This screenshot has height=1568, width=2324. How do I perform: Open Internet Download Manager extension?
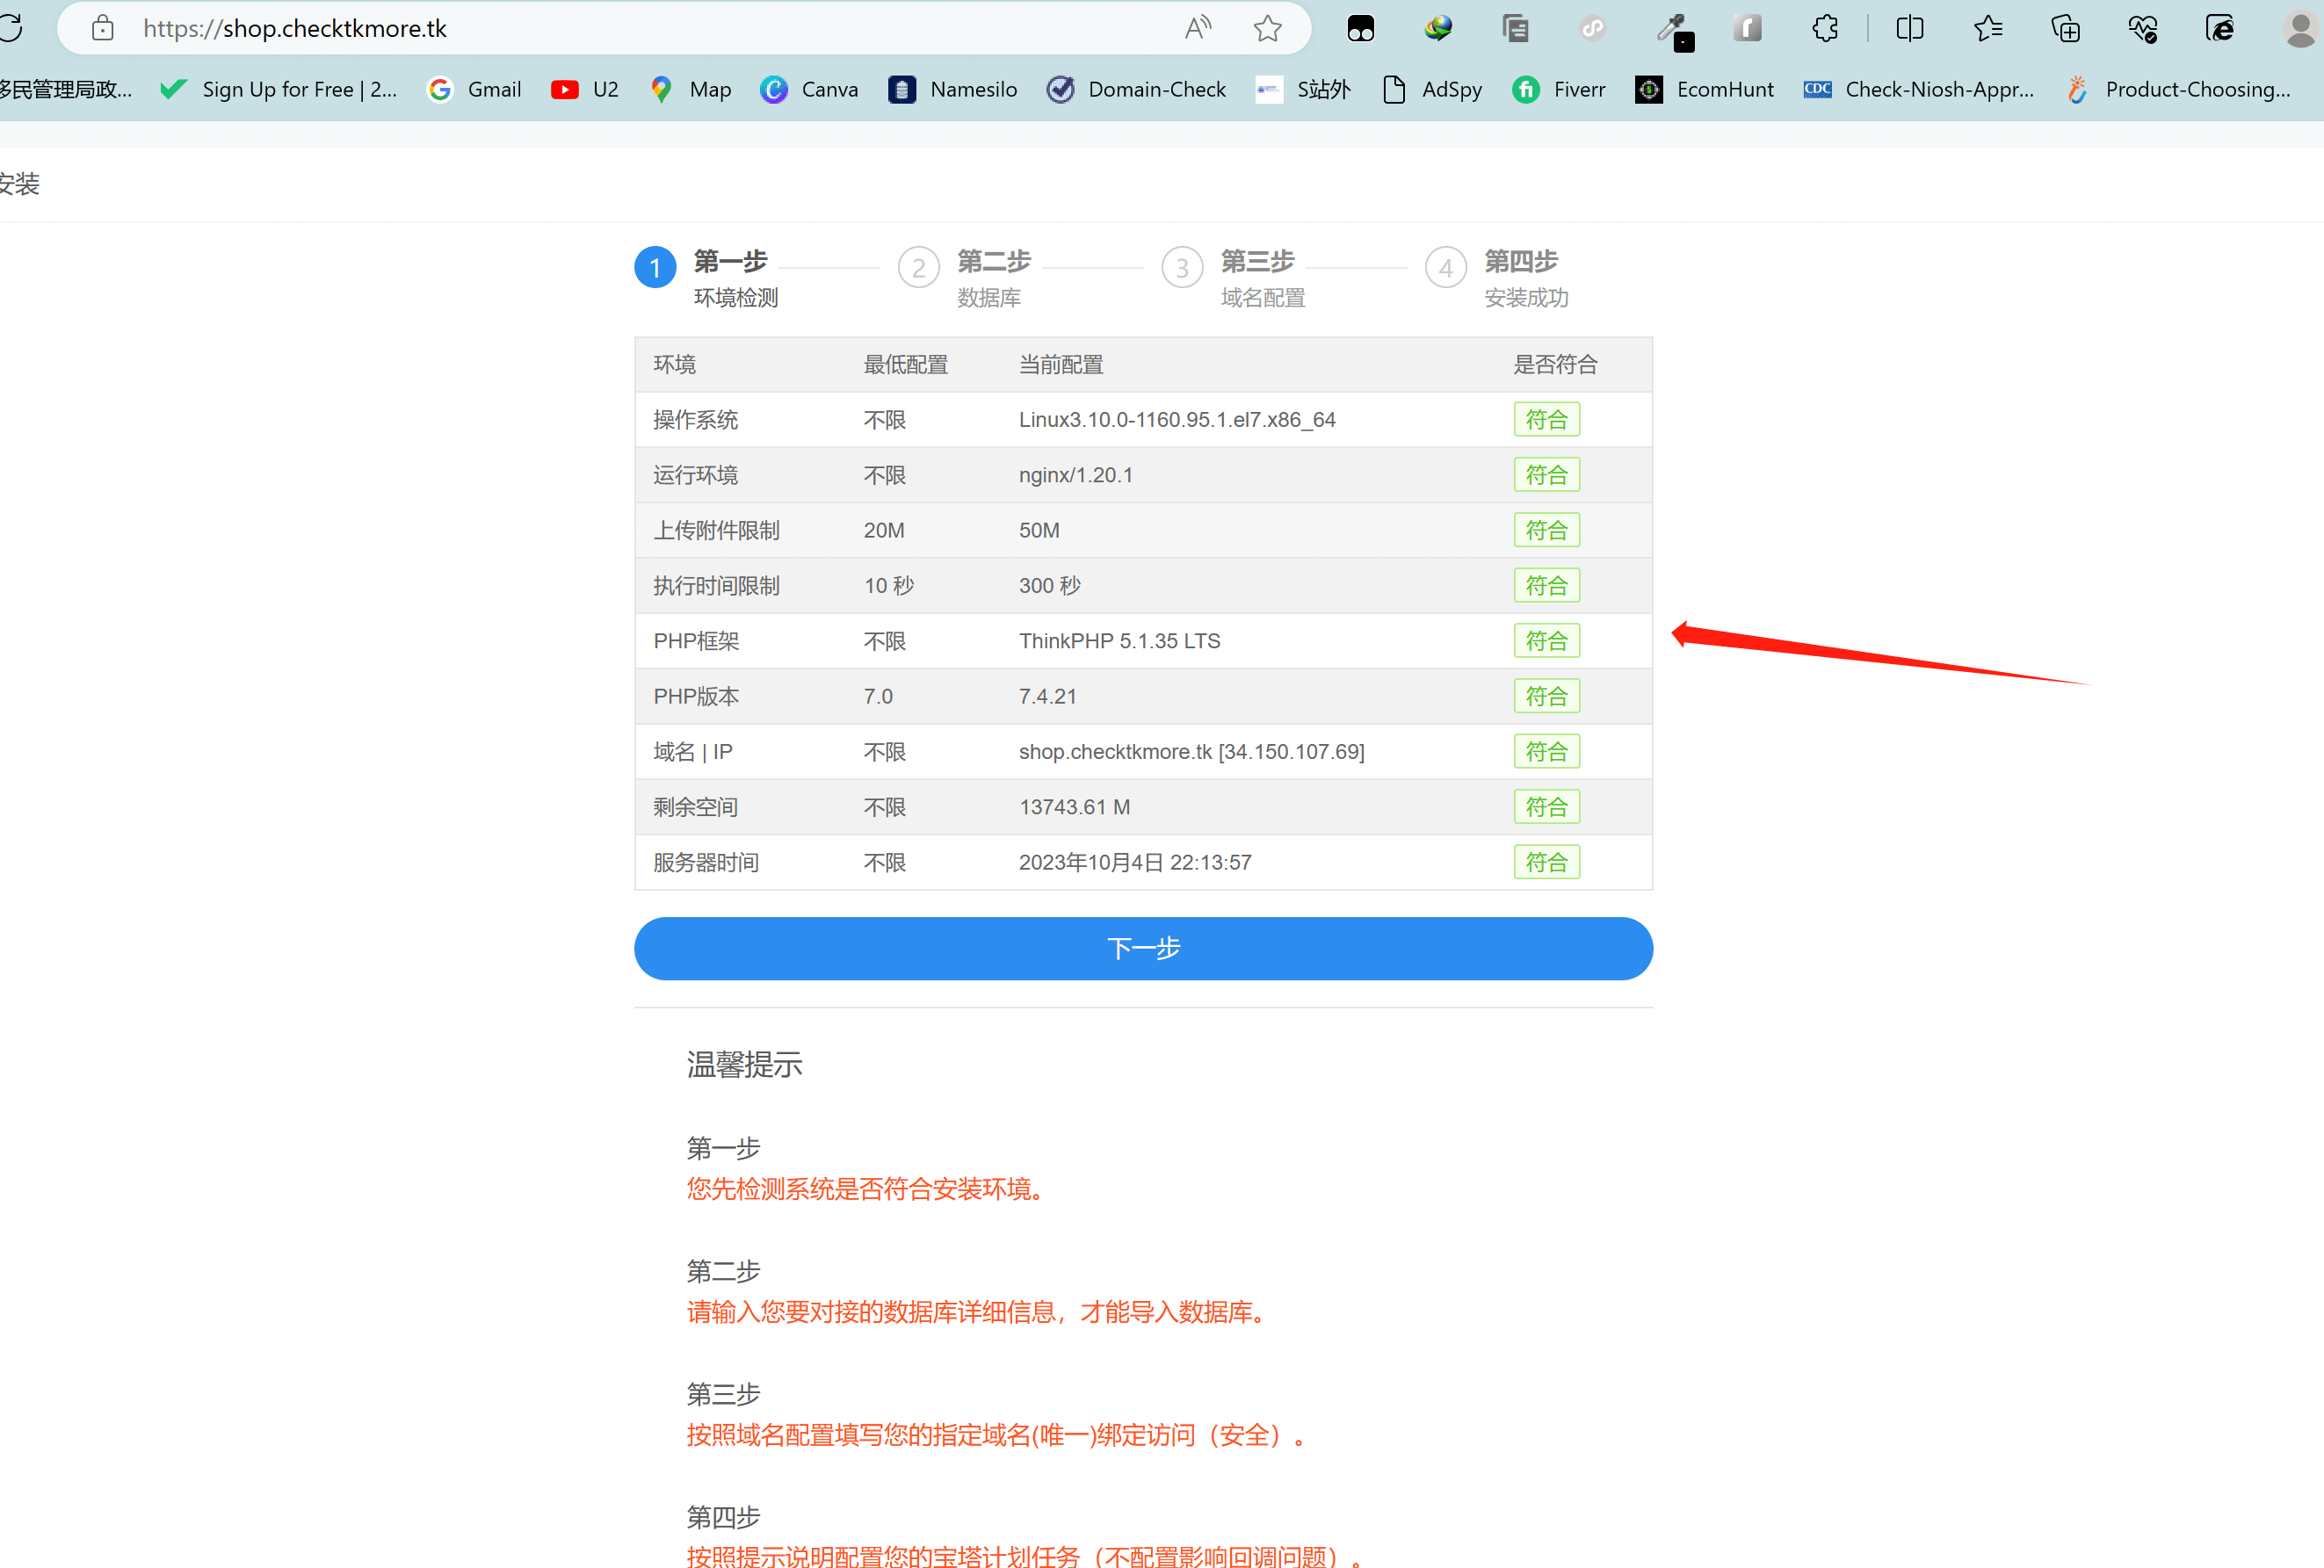point(1438,28)
